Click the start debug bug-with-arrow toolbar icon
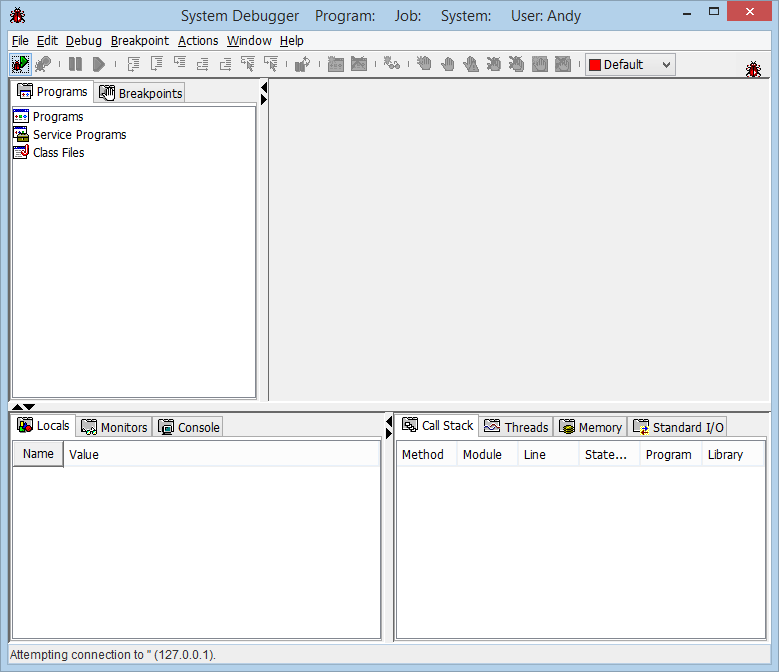This screenshot has height=672, width=779. [21, 64]
